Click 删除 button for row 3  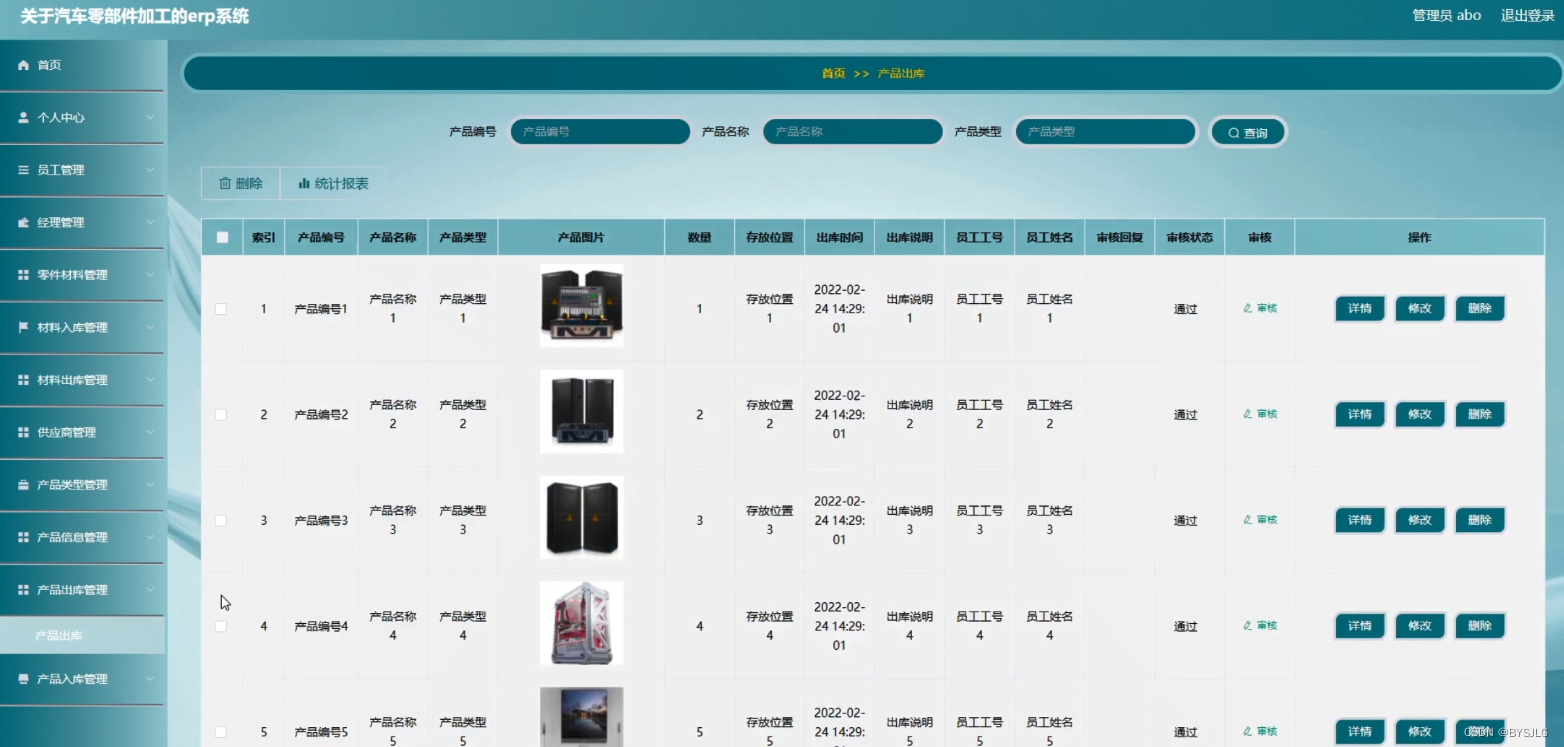point(1480,521)
